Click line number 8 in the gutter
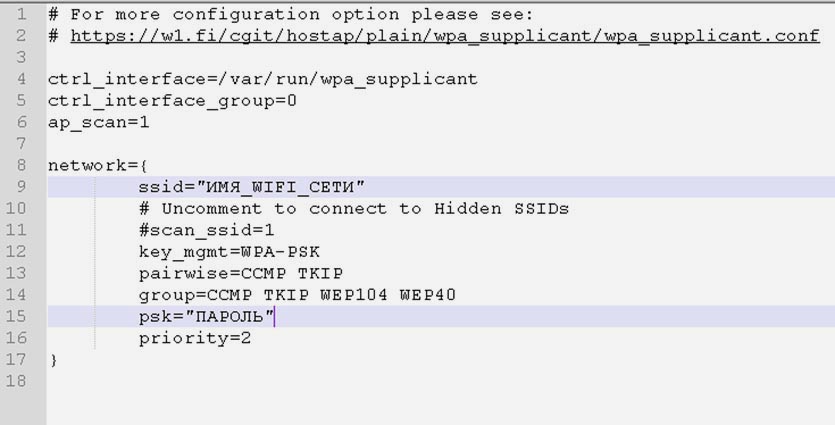835x425 pixels. point(21,165)
